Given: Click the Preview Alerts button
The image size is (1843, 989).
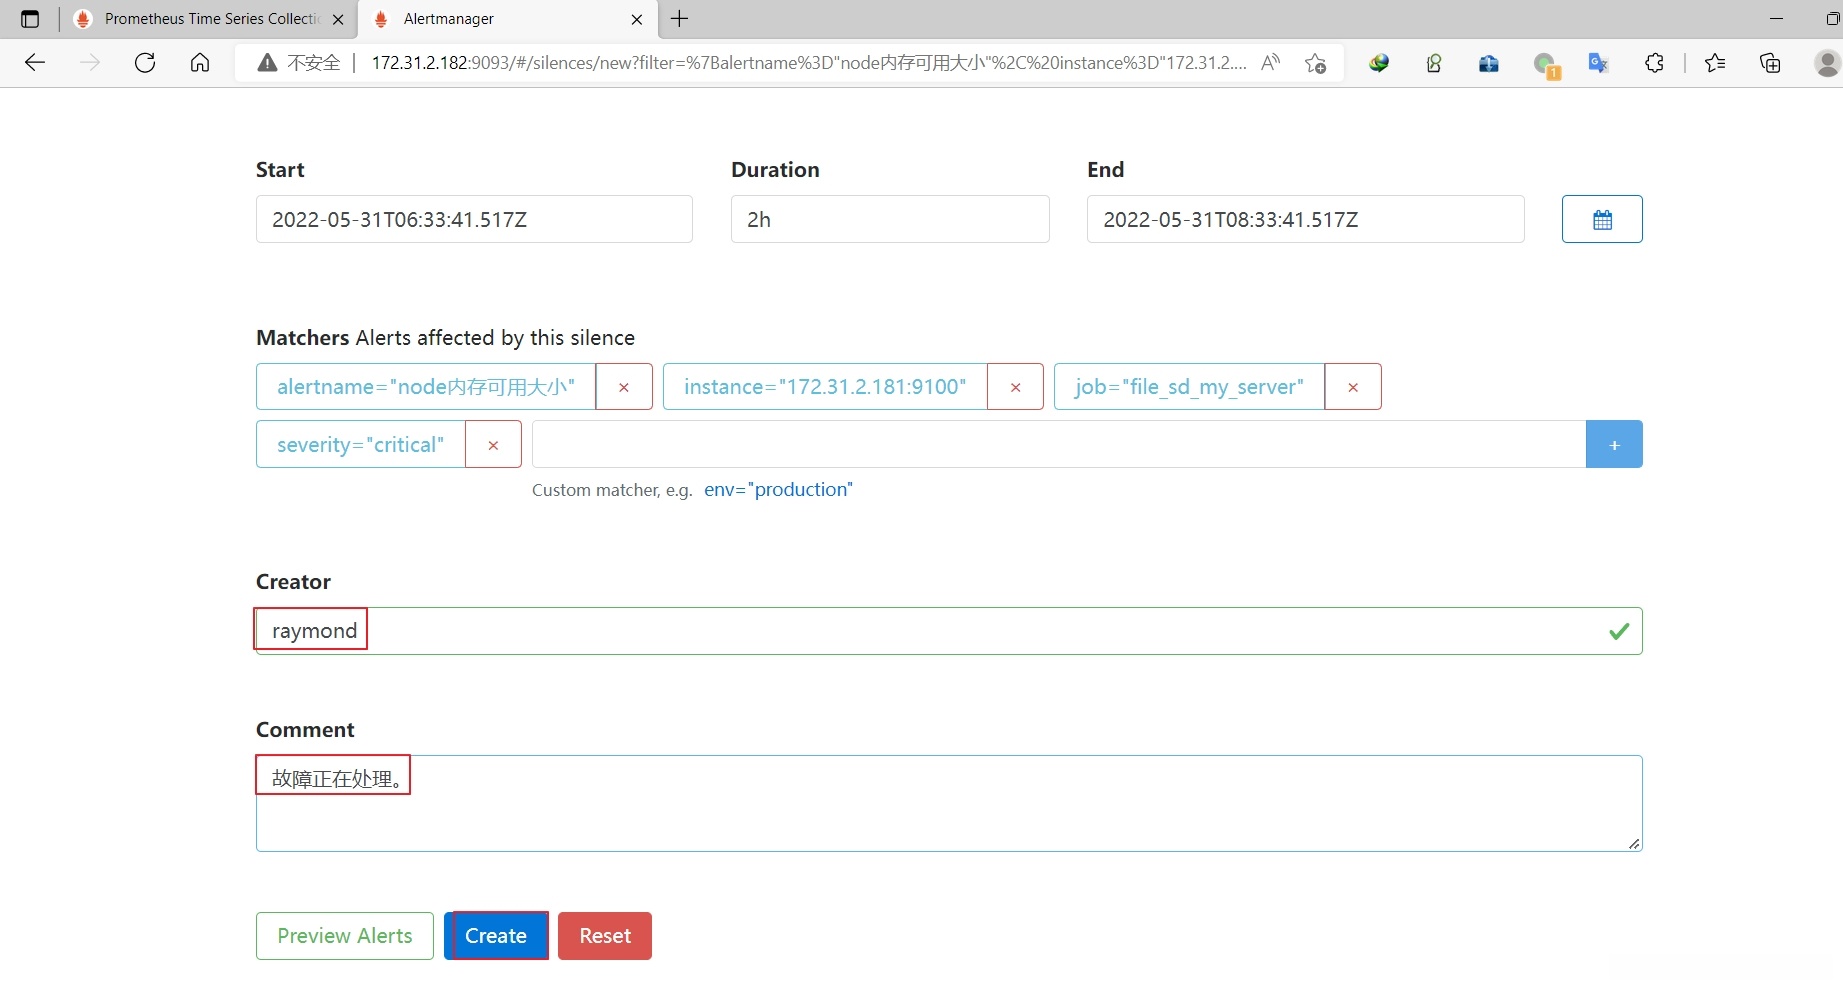Looking at the screenshot, I should [345, 936].
